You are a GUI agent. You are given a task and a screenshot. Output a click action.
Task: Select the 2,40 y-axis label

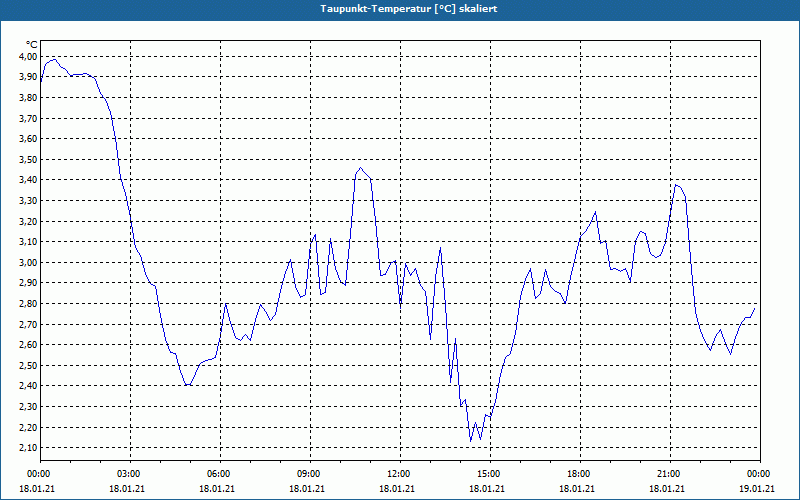pos(29,386)
